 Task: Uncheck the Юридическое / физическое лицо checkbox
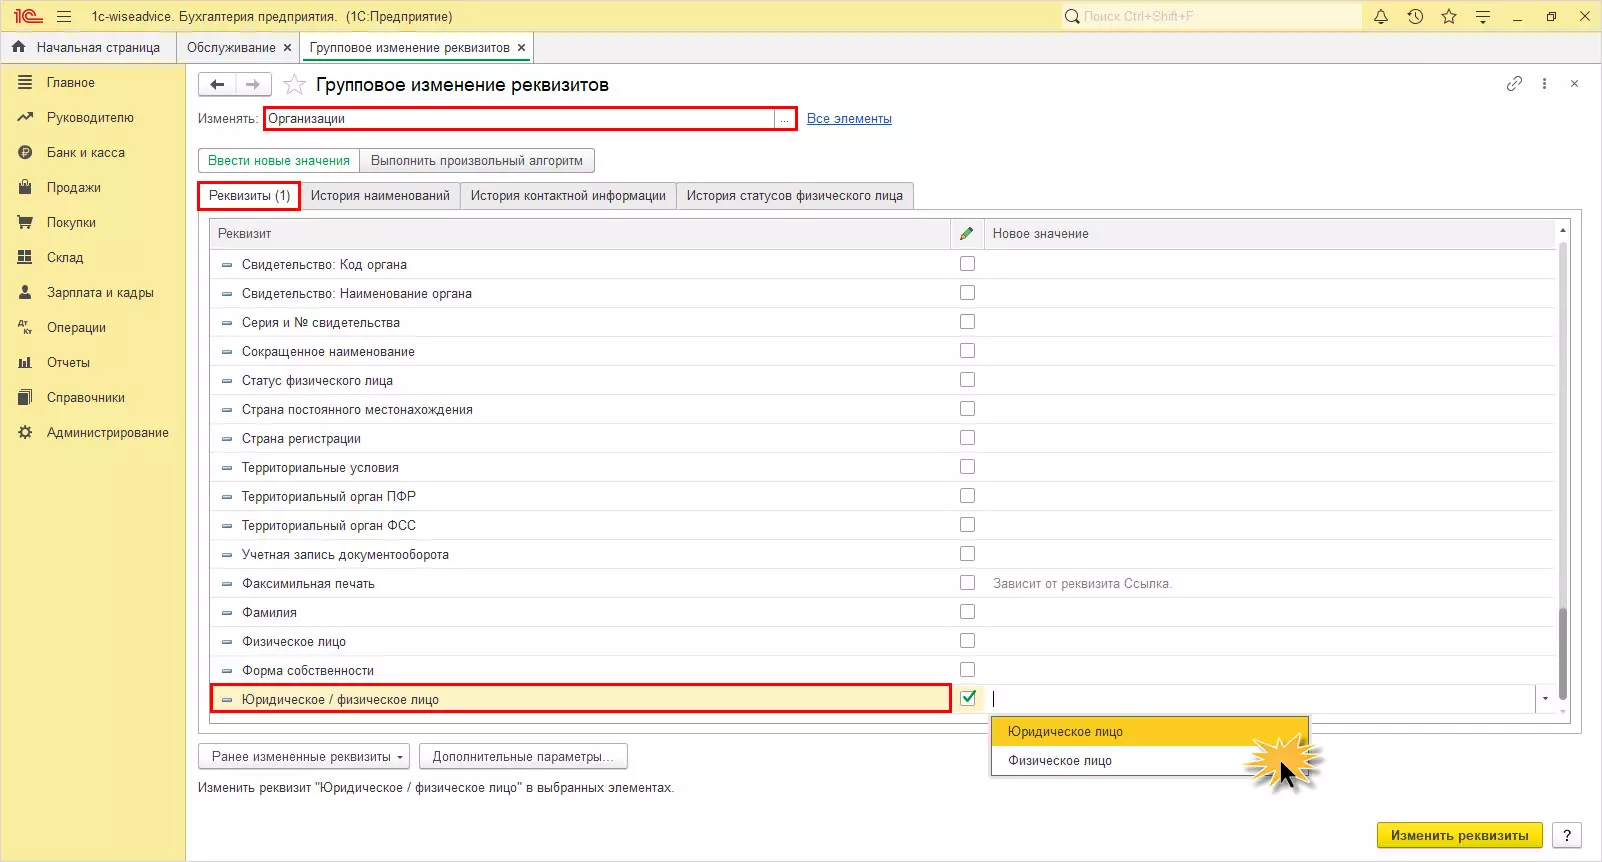click(x=967, y=698)
